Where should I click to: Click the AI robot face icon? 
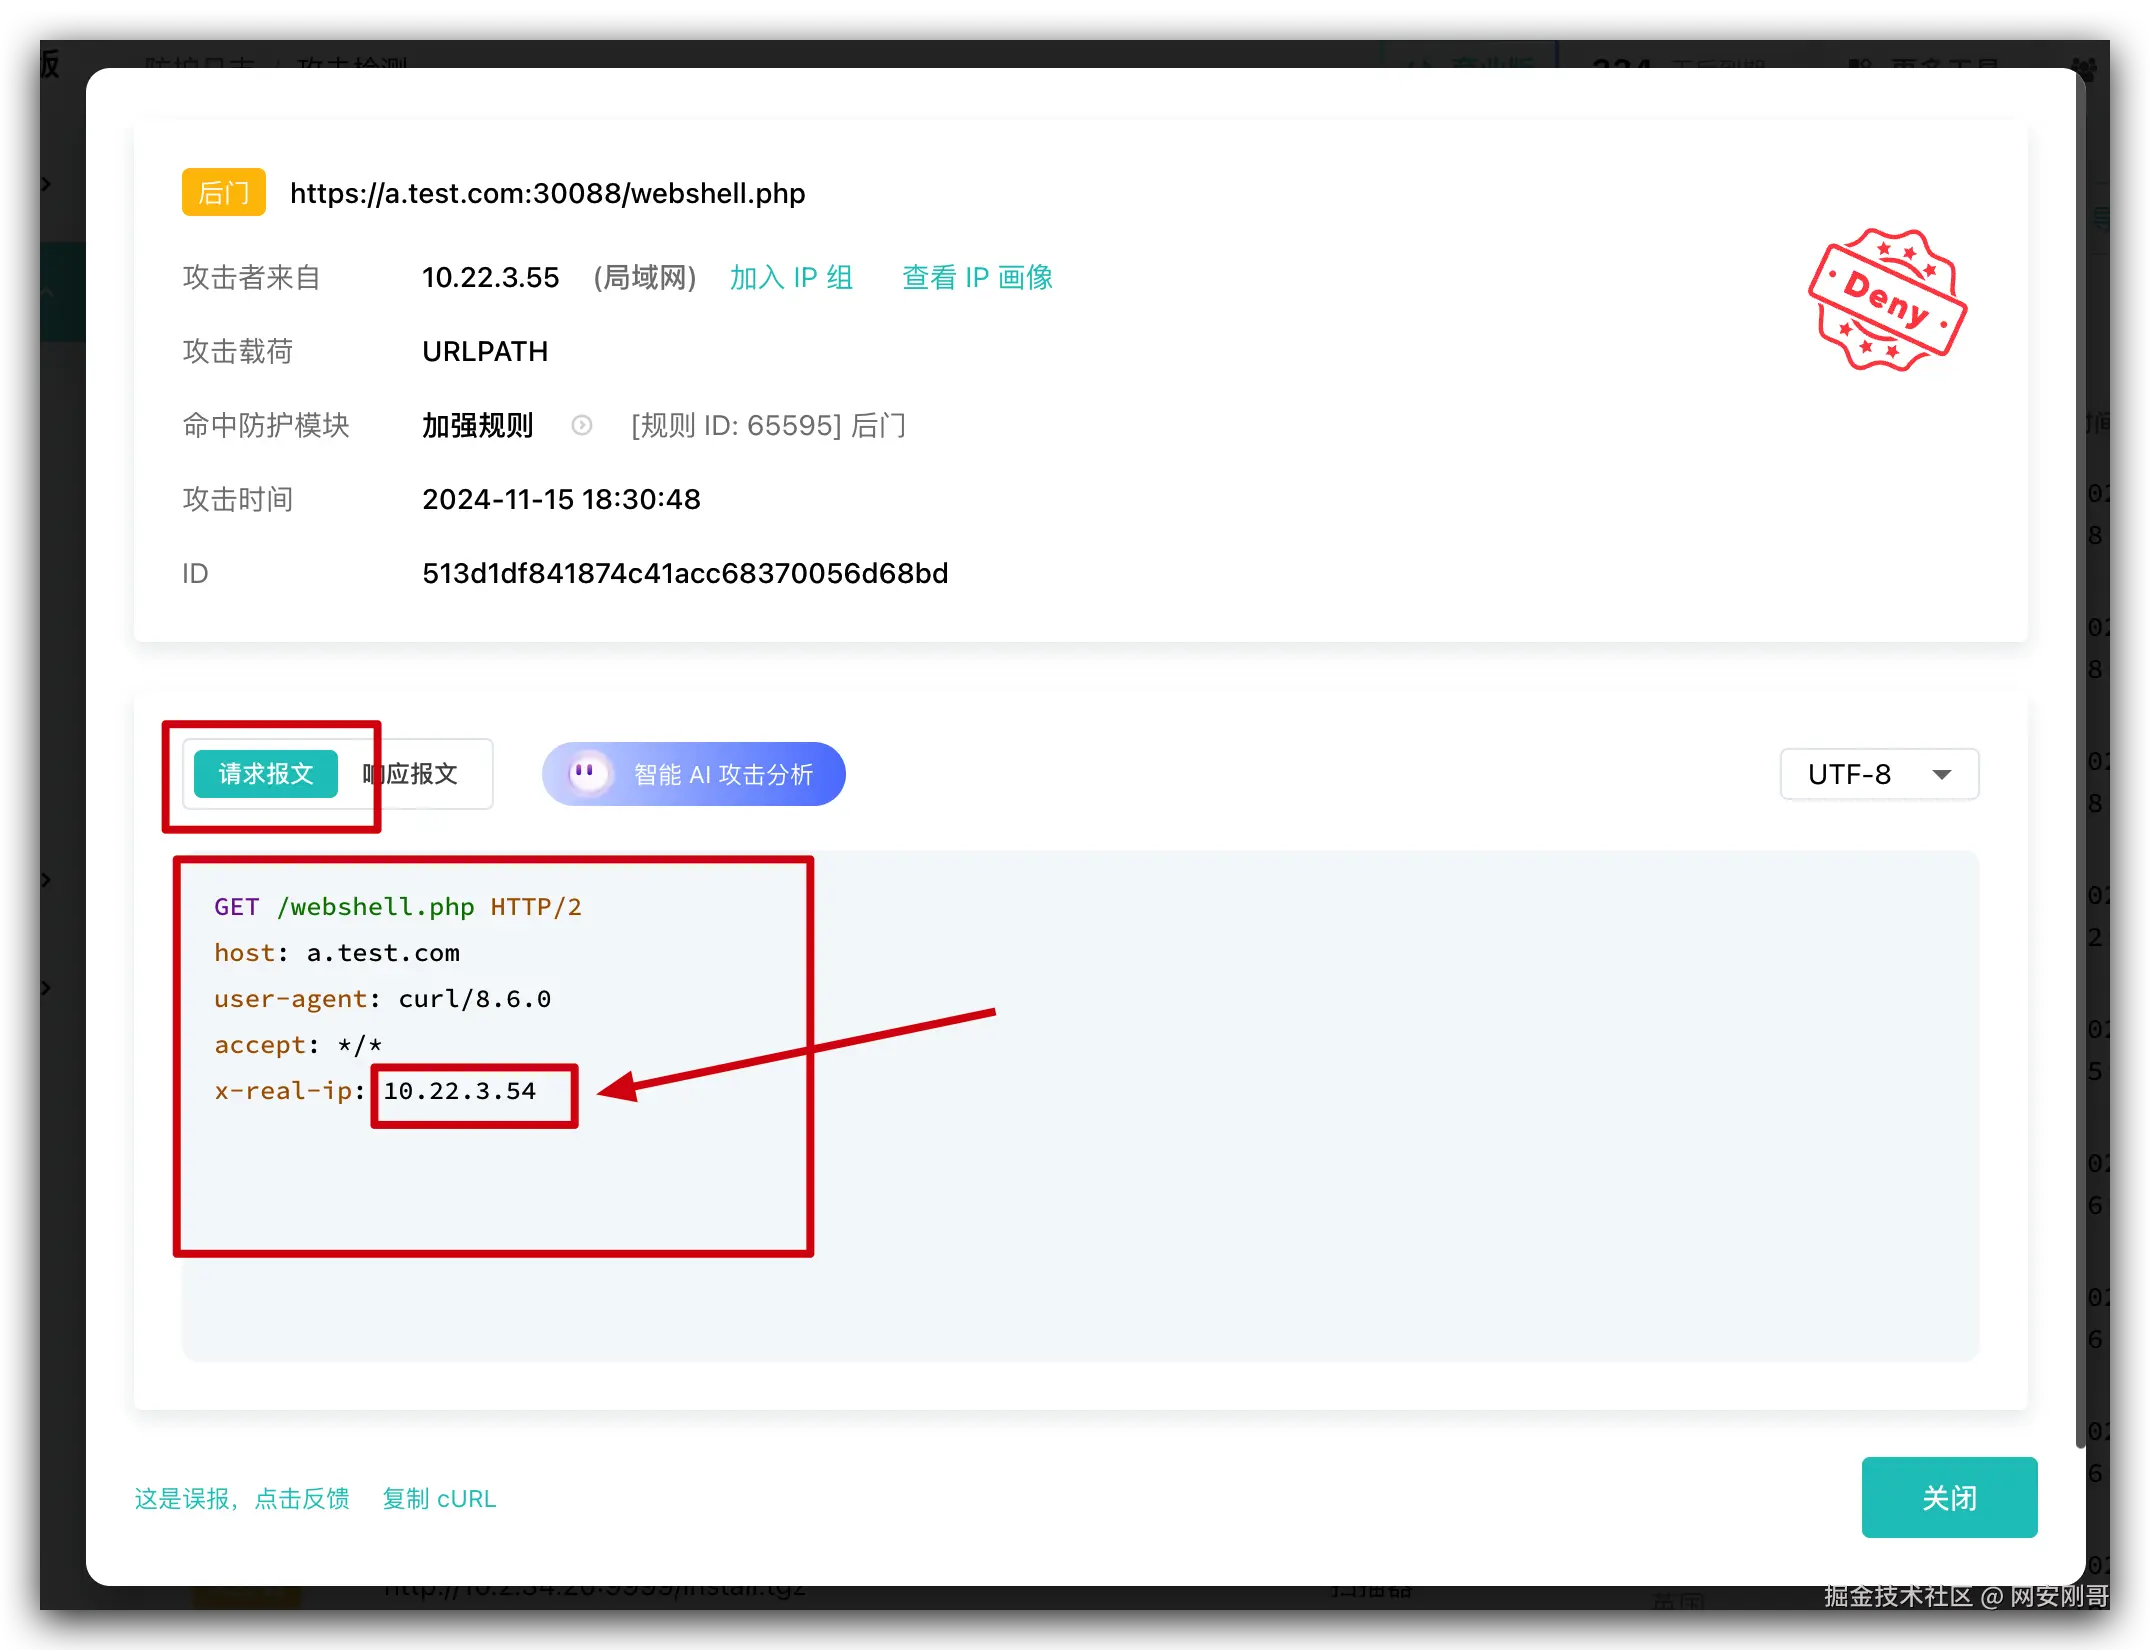pyautogui.click(x=588, y=774)
